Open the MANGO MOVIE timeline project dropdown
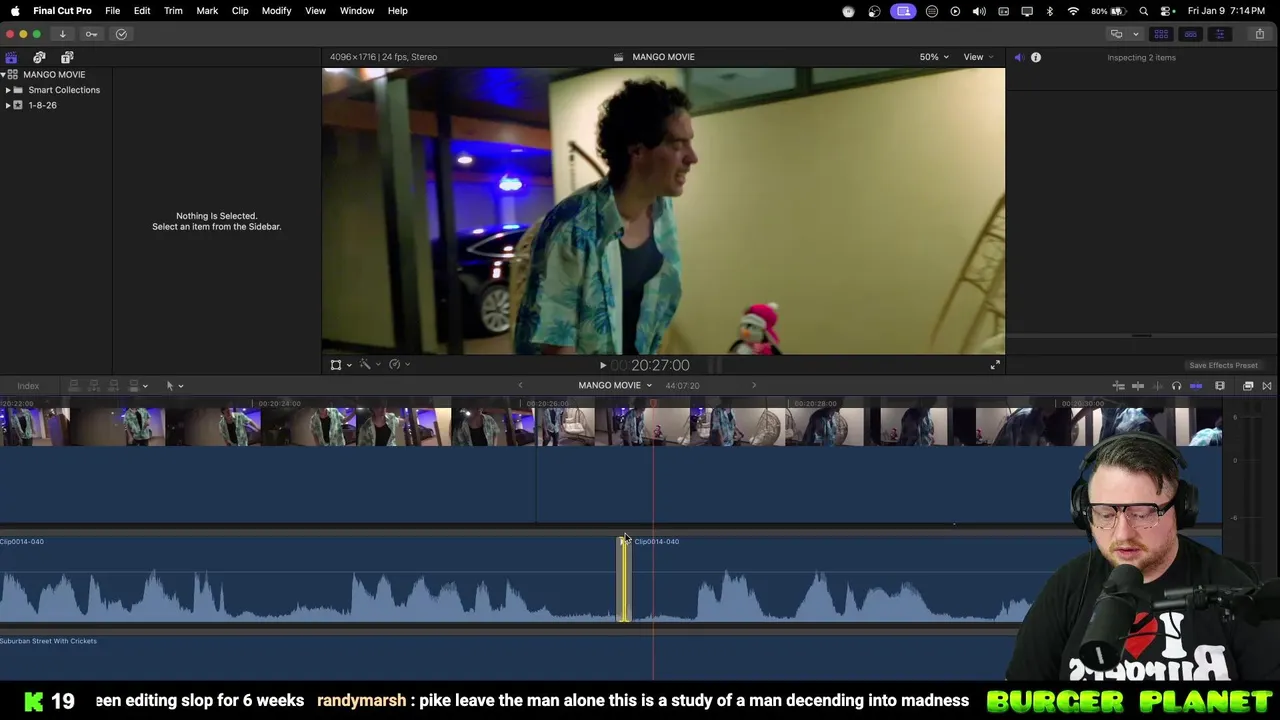Screen dimensions: 1280x720 (615, 385)
